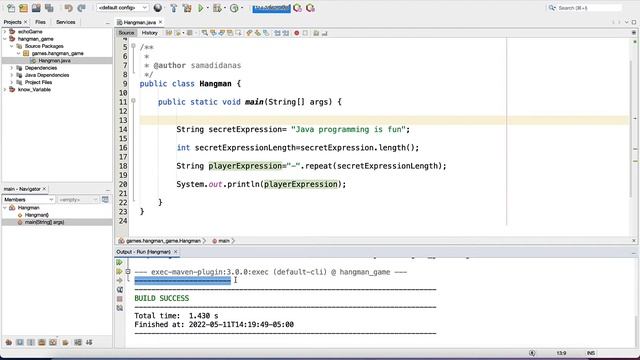640x360 pixels.
Task: Expand the Project Files node
Action: click(12, 82)
